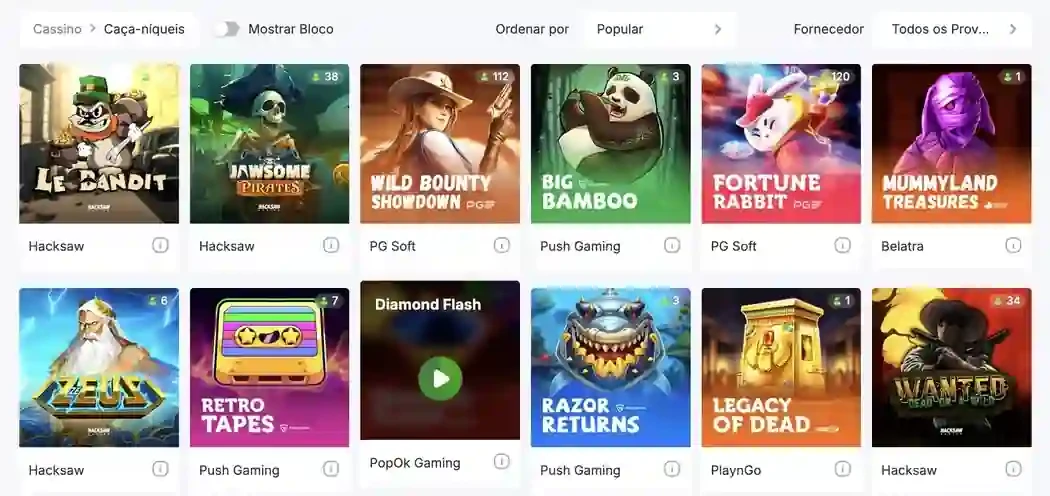This screenshot has height=496, width=1050.
Task: Show info for Wild Bounty Showdown
Action: [x=502, y=246]
